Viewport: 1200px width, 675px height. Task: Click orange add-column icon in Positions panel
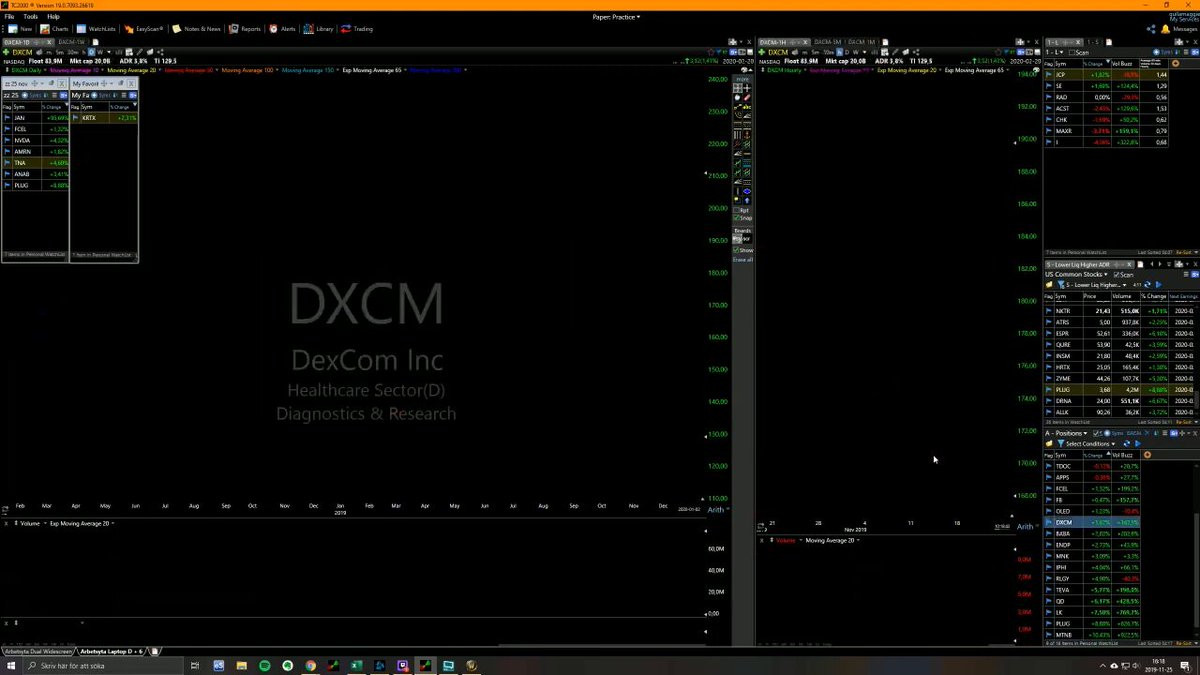(x=1147, y=455)
